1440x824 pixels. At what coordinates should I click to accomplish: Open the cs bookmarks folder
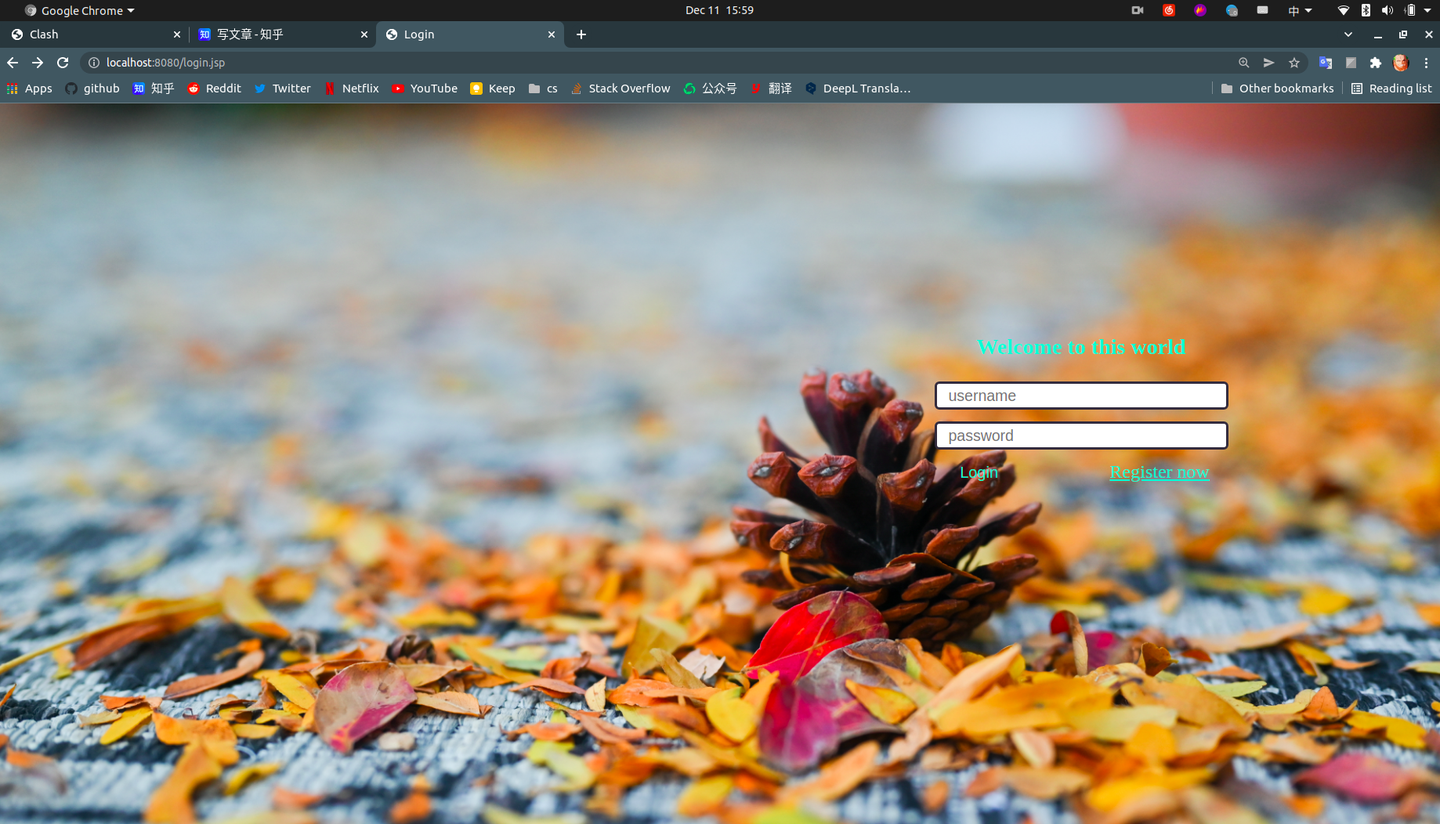pos(543,88)
